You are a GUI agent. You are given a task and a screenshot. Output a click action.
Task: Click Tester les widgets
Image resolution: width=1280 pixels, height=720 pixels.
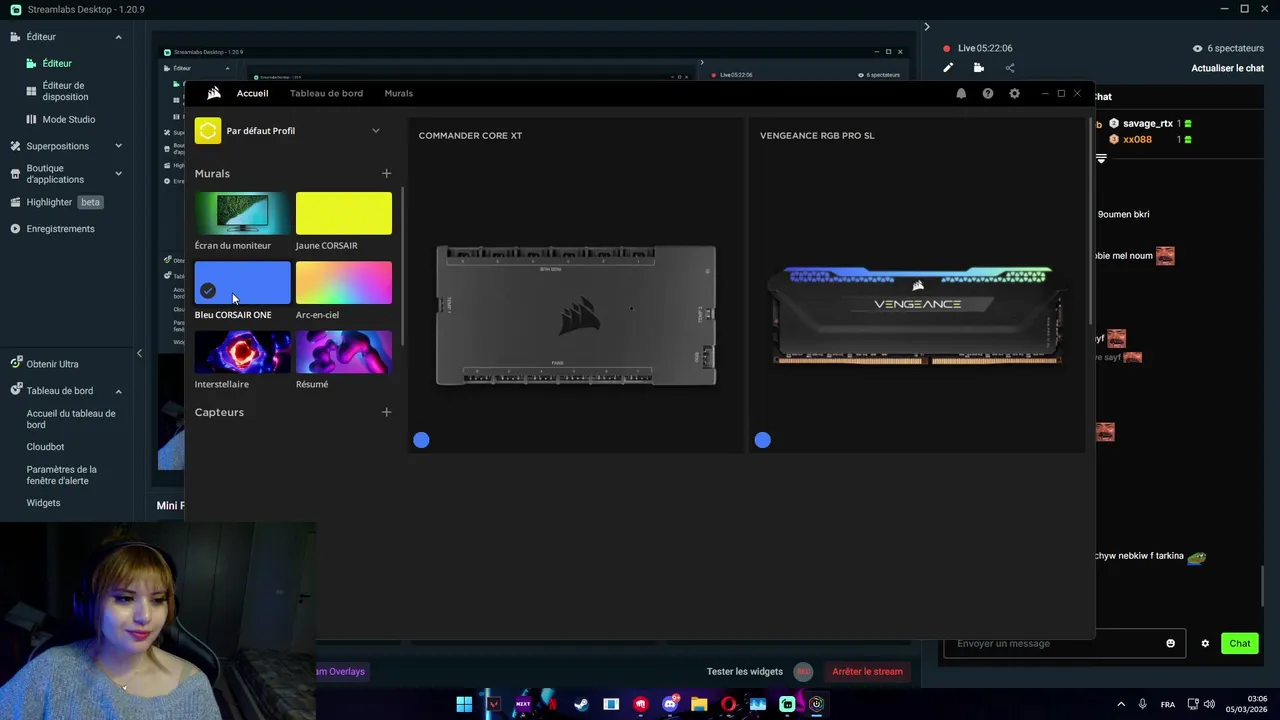(x=744, y=671)
